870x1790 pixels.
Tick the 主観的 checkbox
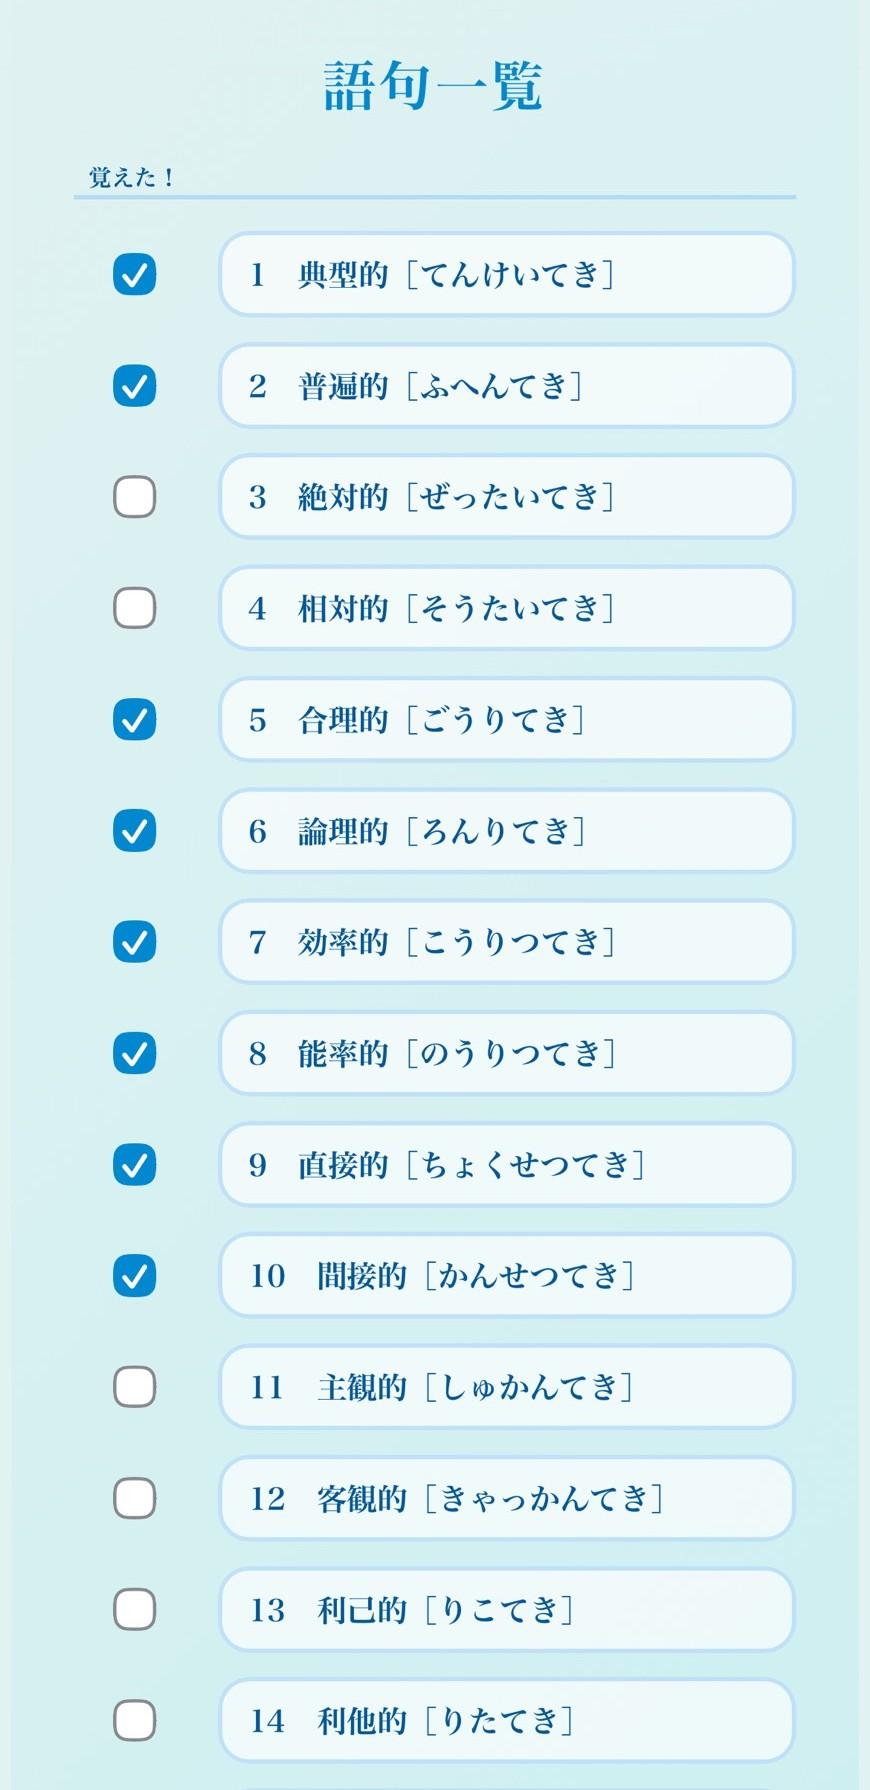pyautogui.click(x=135, y=1387)
